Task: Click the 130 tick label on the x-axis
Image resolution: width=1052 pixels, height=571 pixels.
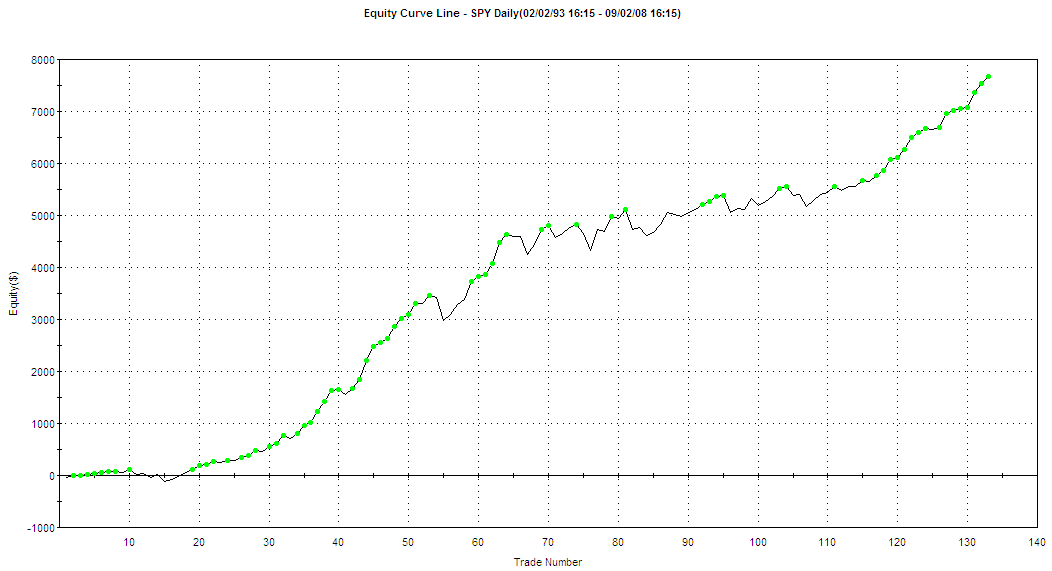Action: tap(967, 542)
